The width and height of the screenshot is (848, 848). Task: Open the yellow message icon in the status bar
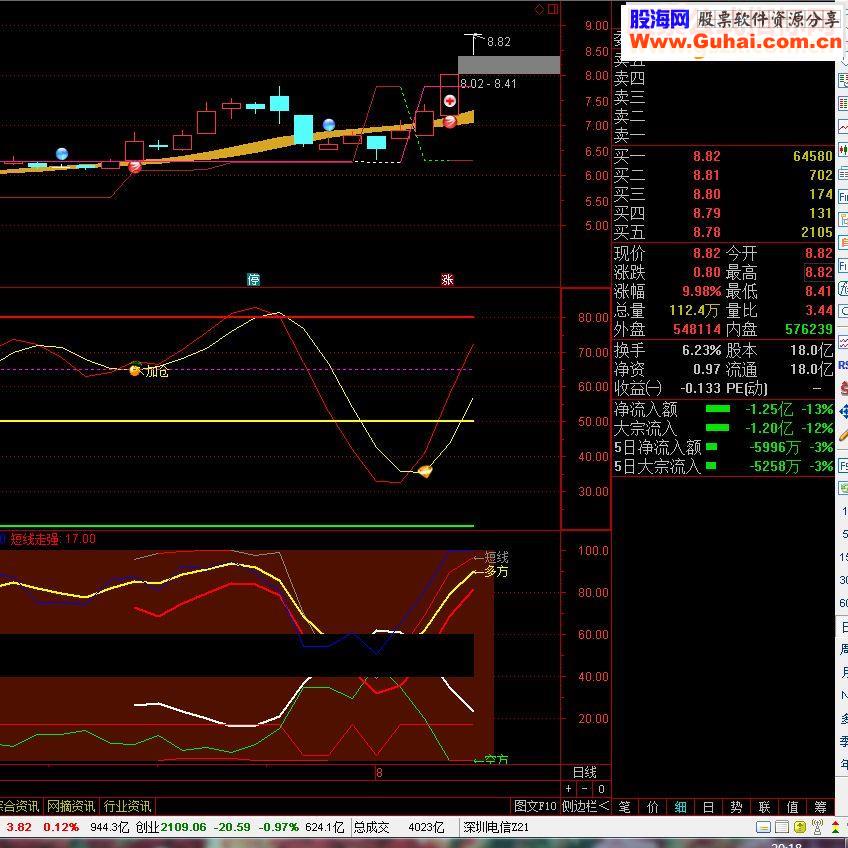click(x=763, y=827)
